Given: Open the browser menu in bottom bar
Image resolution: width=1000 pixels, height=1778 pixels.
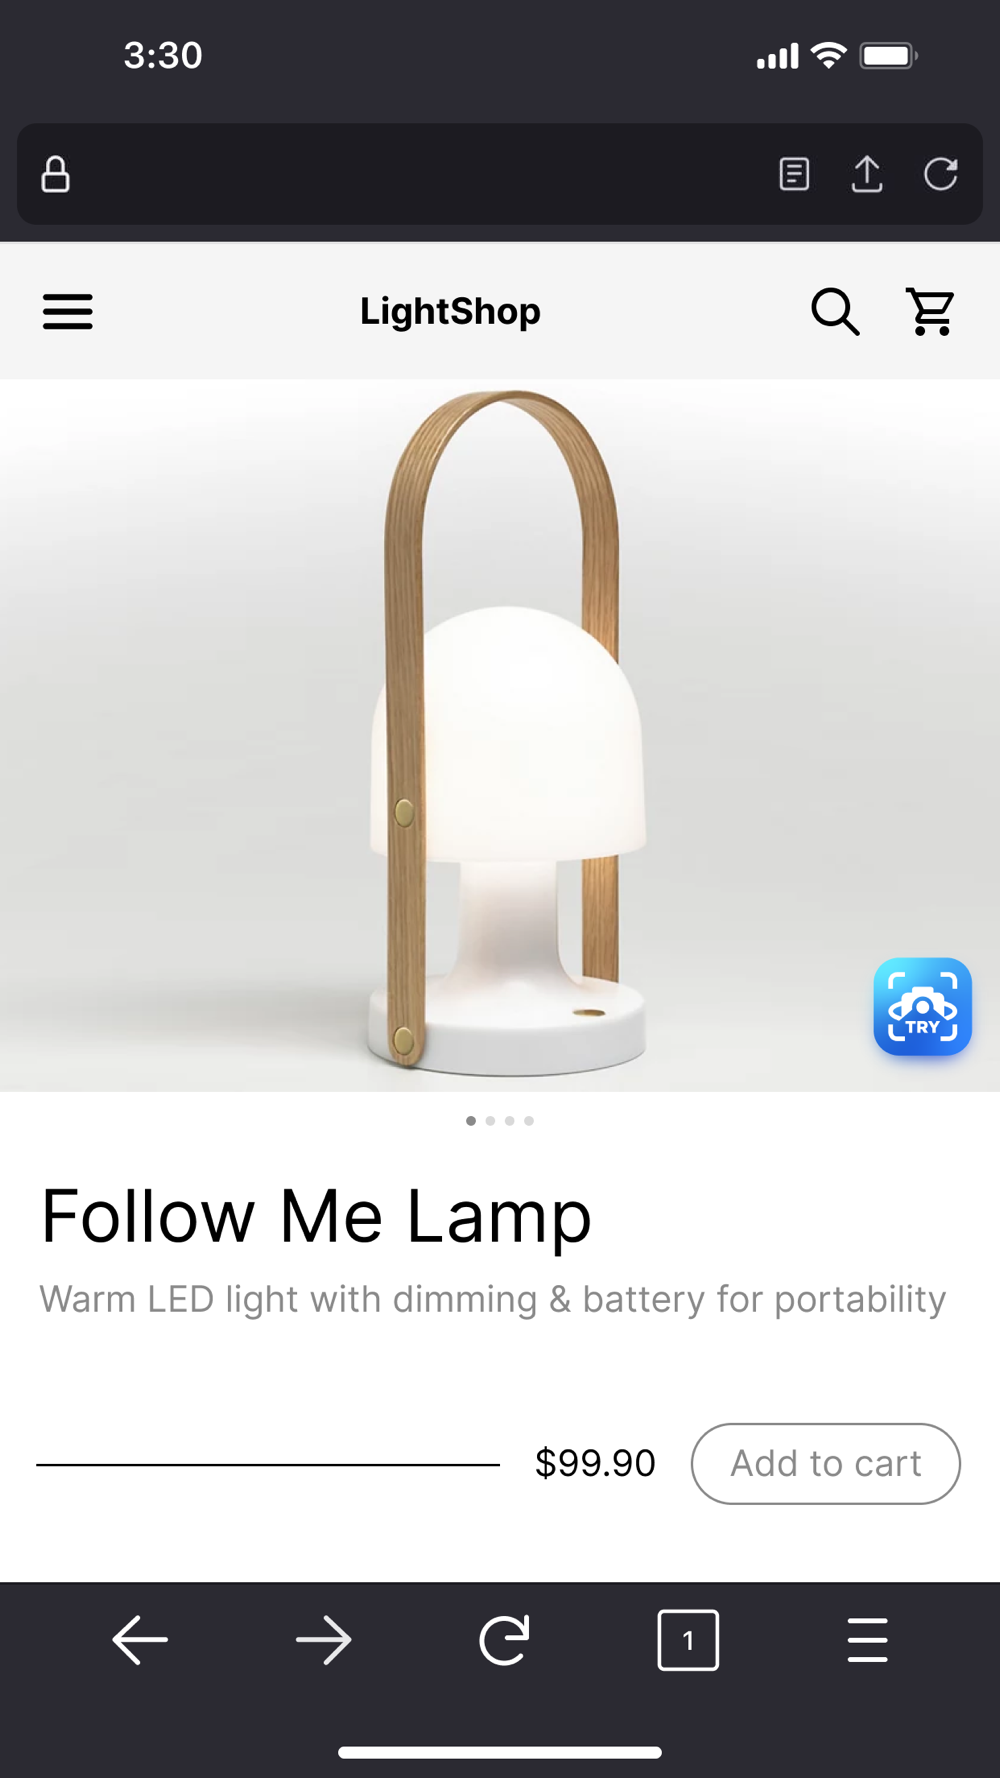Looking at the screenshot, I should click(867, 1640).
